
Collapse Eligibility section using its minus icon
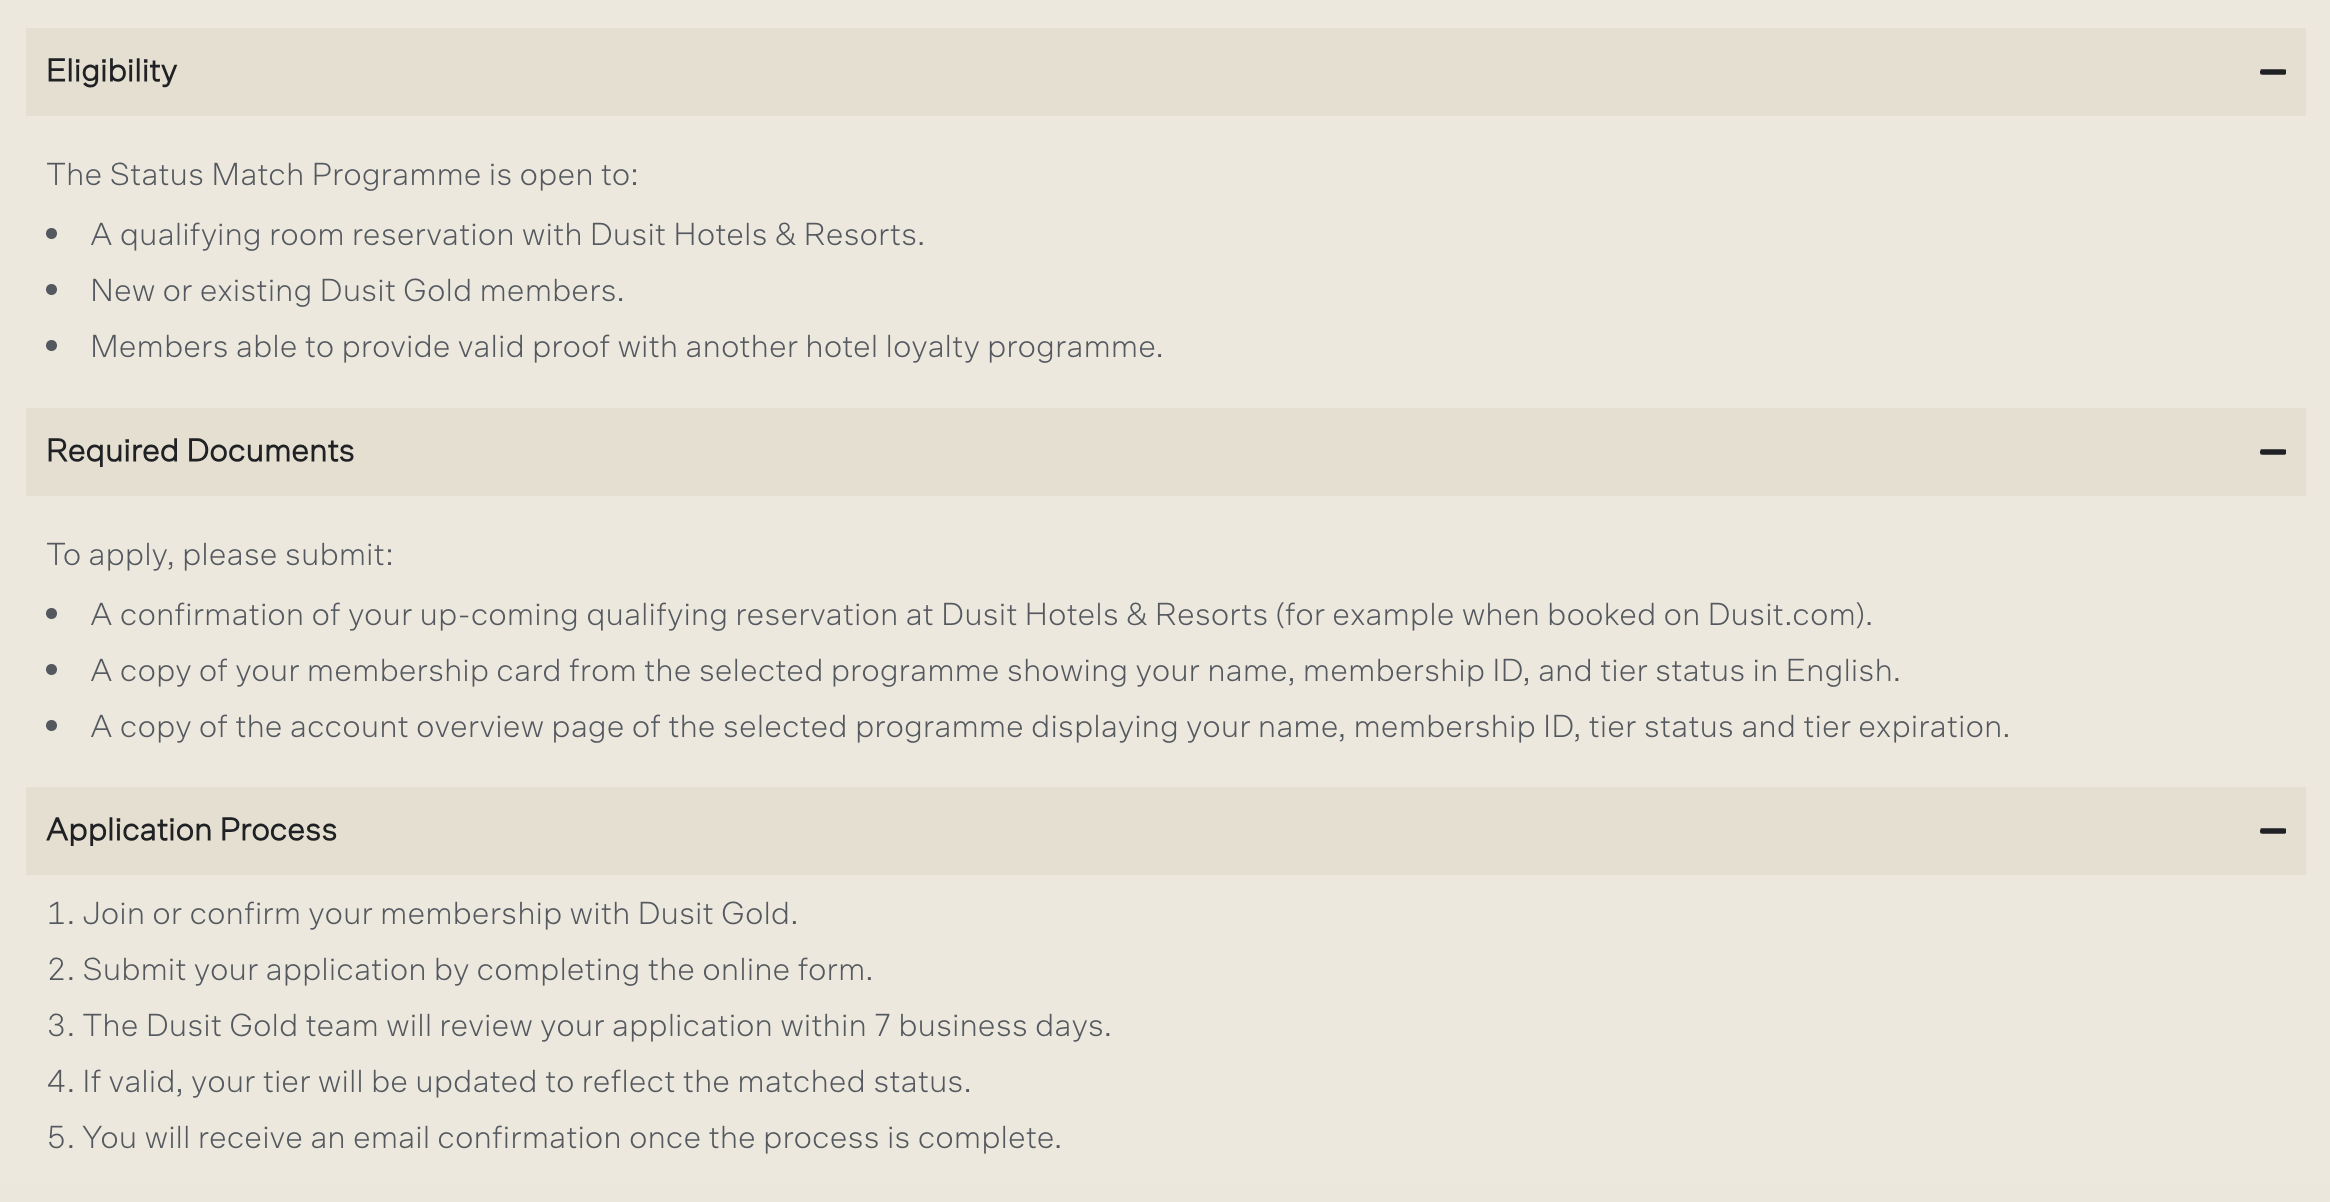pos(2272,72)
